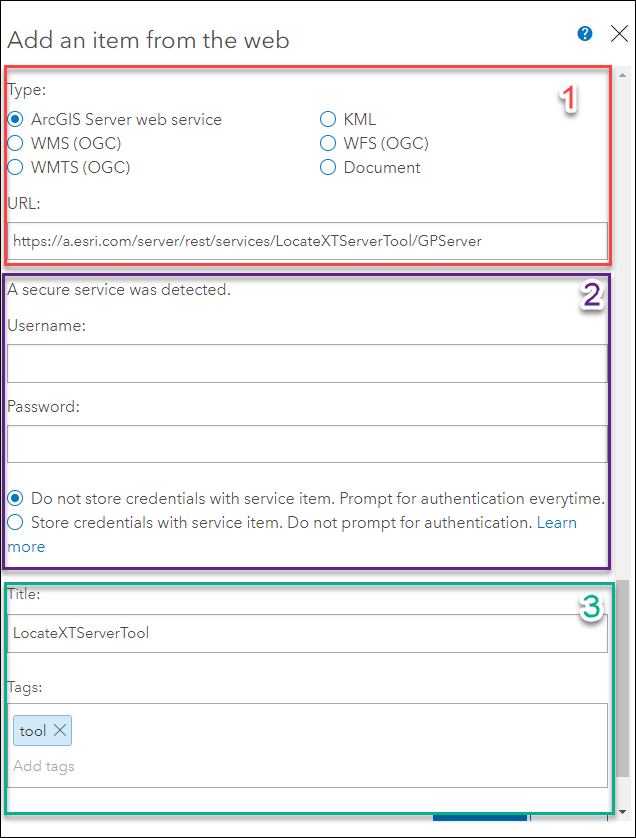Enable "Store credentials with service item" option
The image size is (636, 838).
pos(15,522)
